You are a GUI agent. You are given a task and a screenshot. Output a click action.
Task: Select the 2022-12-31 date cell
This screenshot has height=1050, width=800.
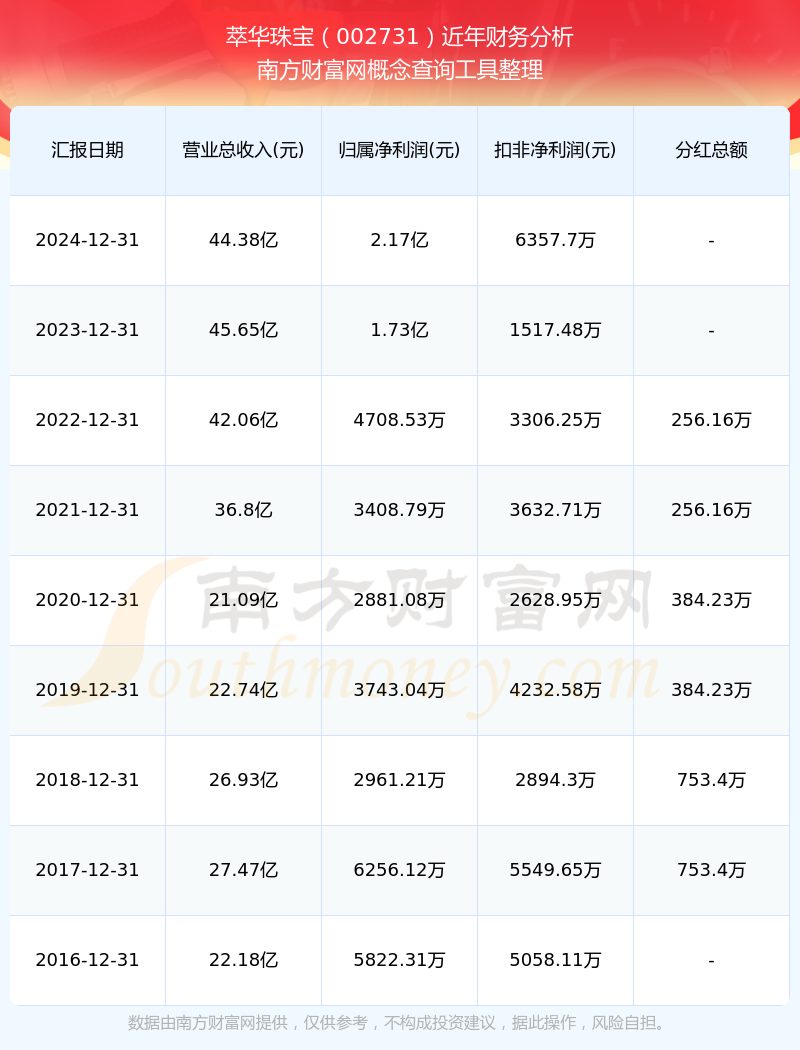(88, 420)
